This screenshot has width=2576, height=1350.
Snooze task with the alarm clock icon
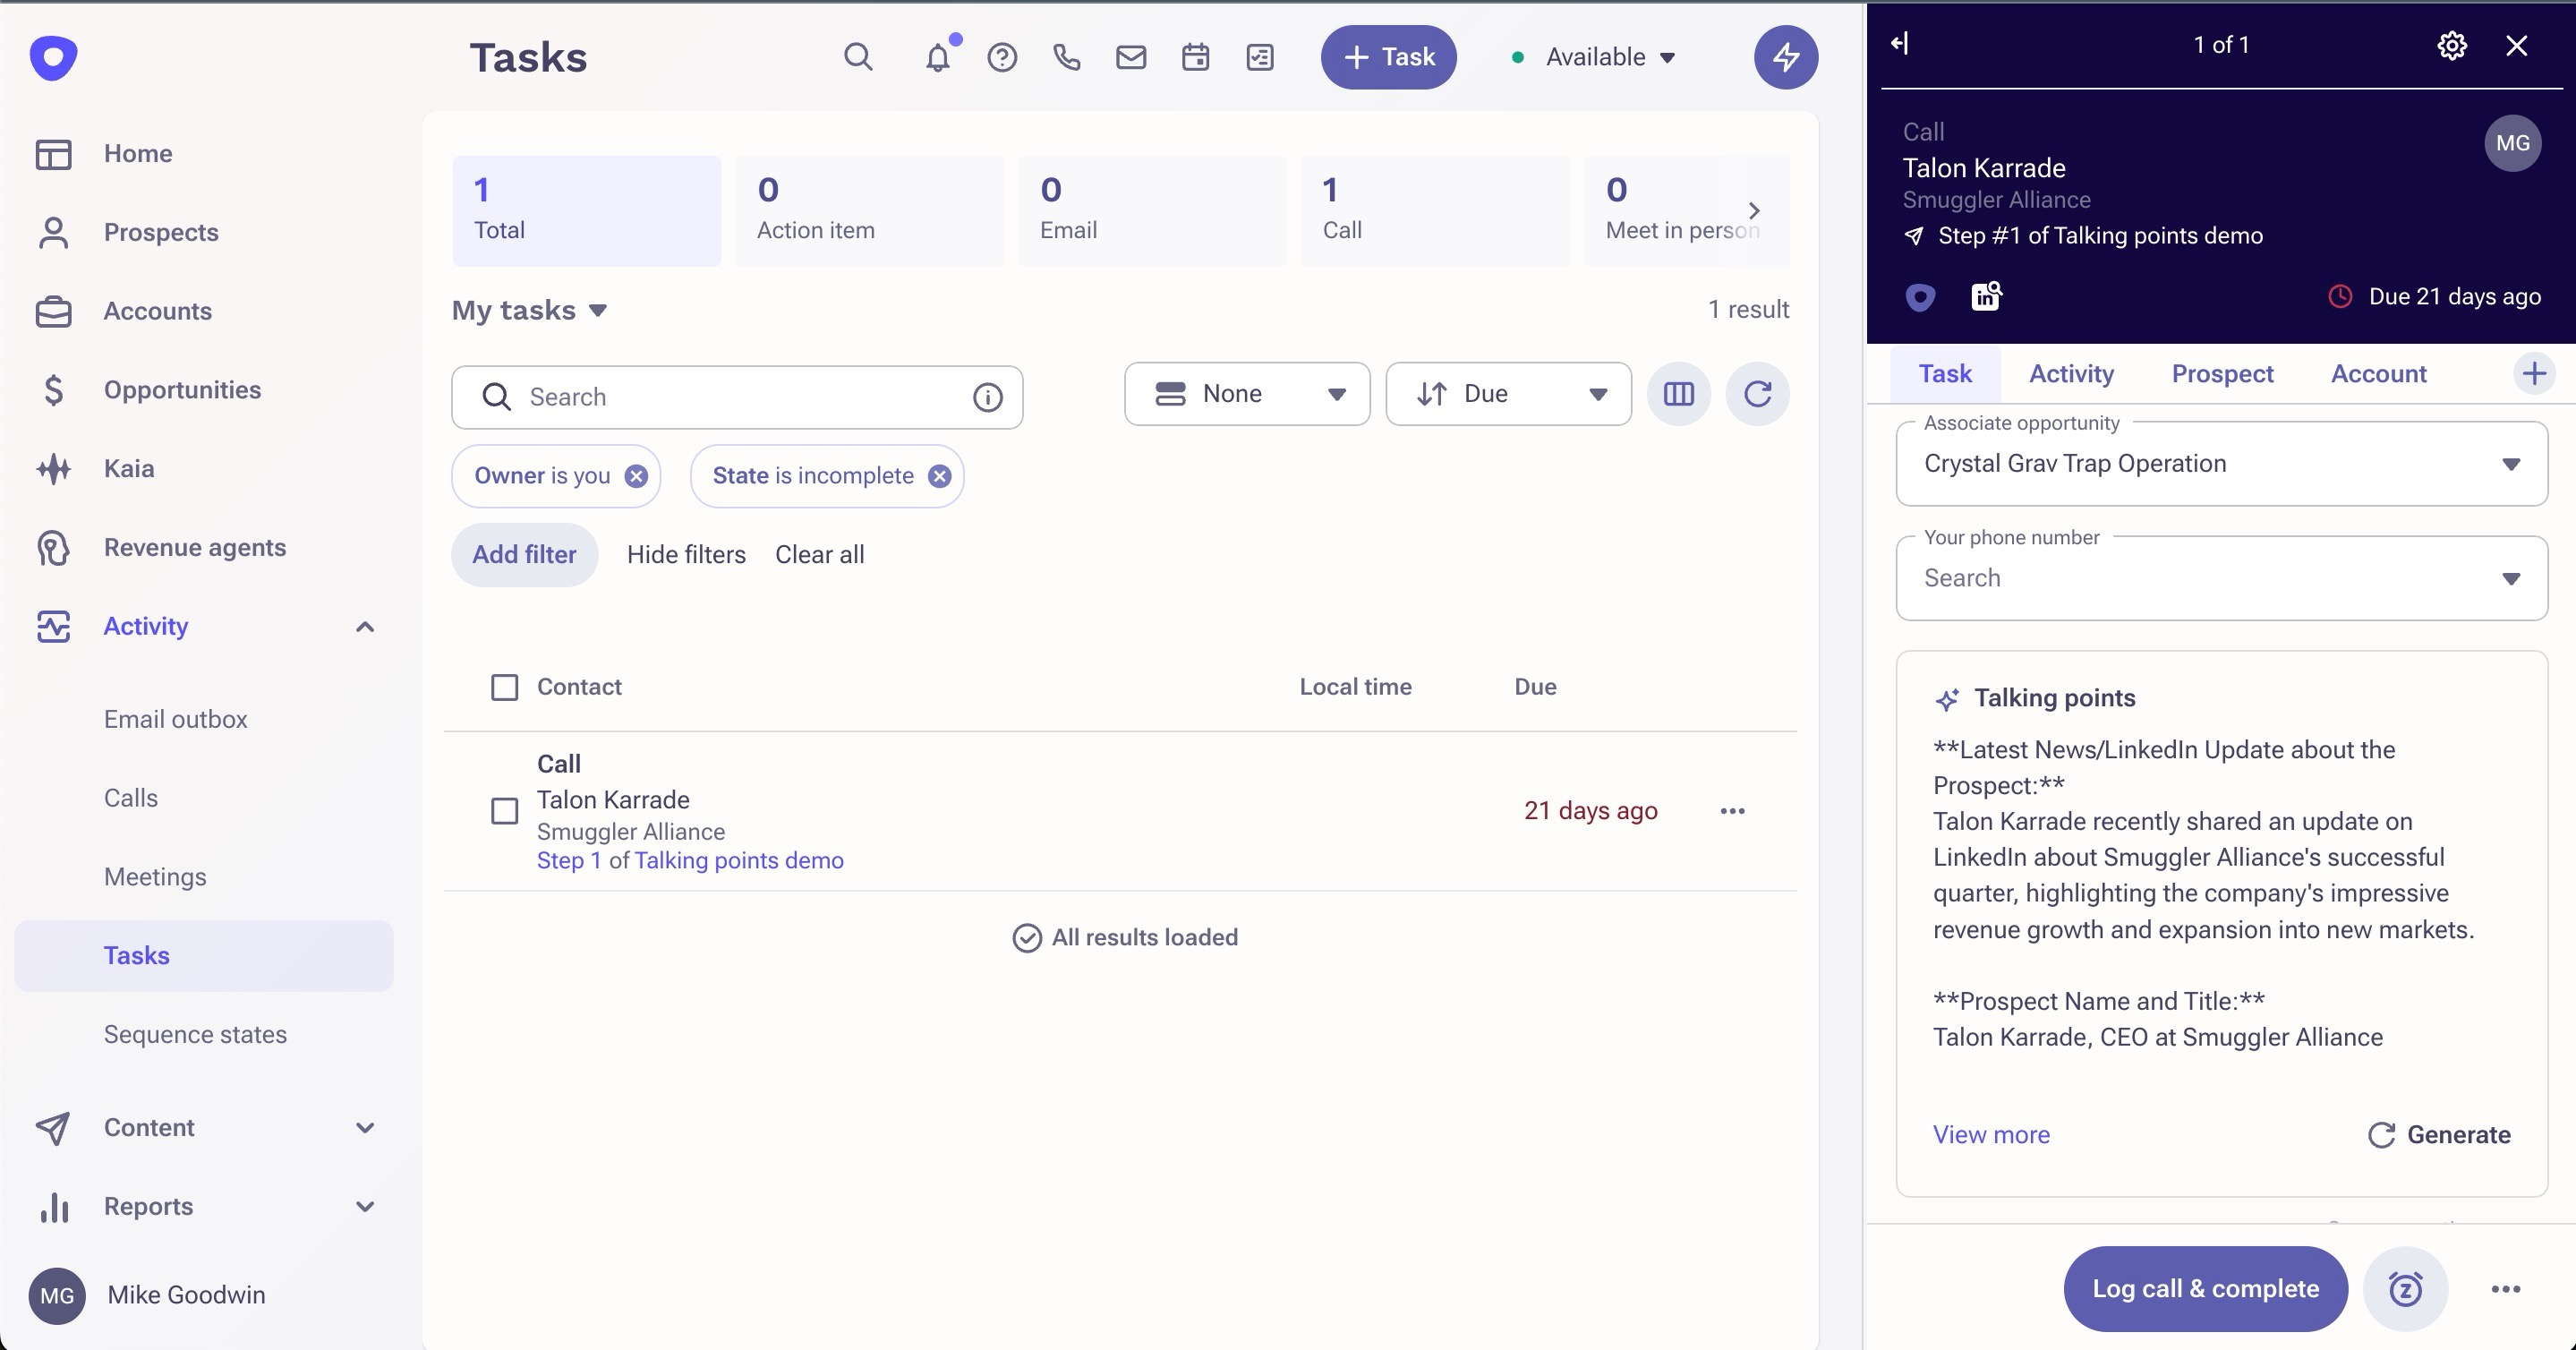2405,1288
